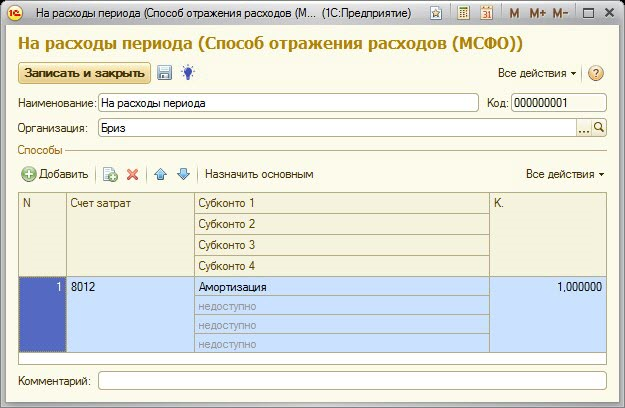This screenshot has width=625, height=408.
Task: Move row down with arrow icon
Action: pos(183,174)
